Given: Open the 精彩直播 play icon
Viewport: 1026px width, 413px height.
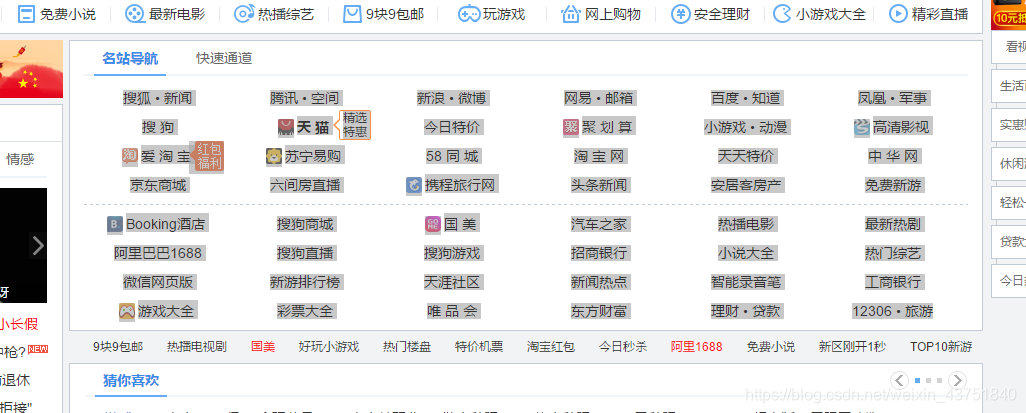Looking at the screenshot, I should click(x=898, y=14).
